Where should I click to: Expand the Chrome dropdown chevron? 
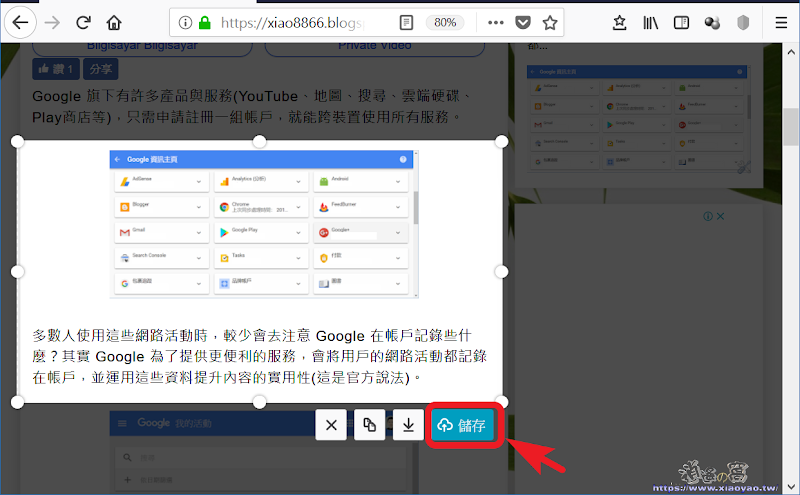[298, 207]
